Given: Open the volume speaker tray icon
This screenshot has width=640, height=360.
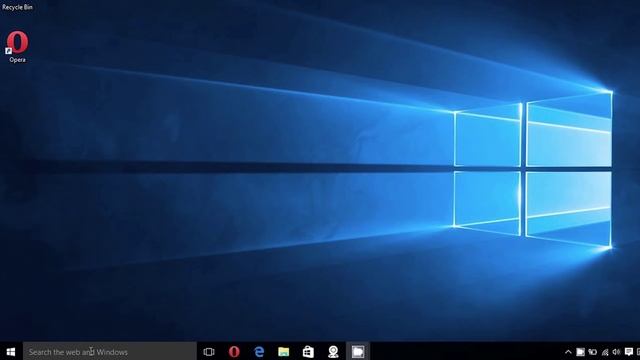Looking at the screenshot, I should (616, 352).
